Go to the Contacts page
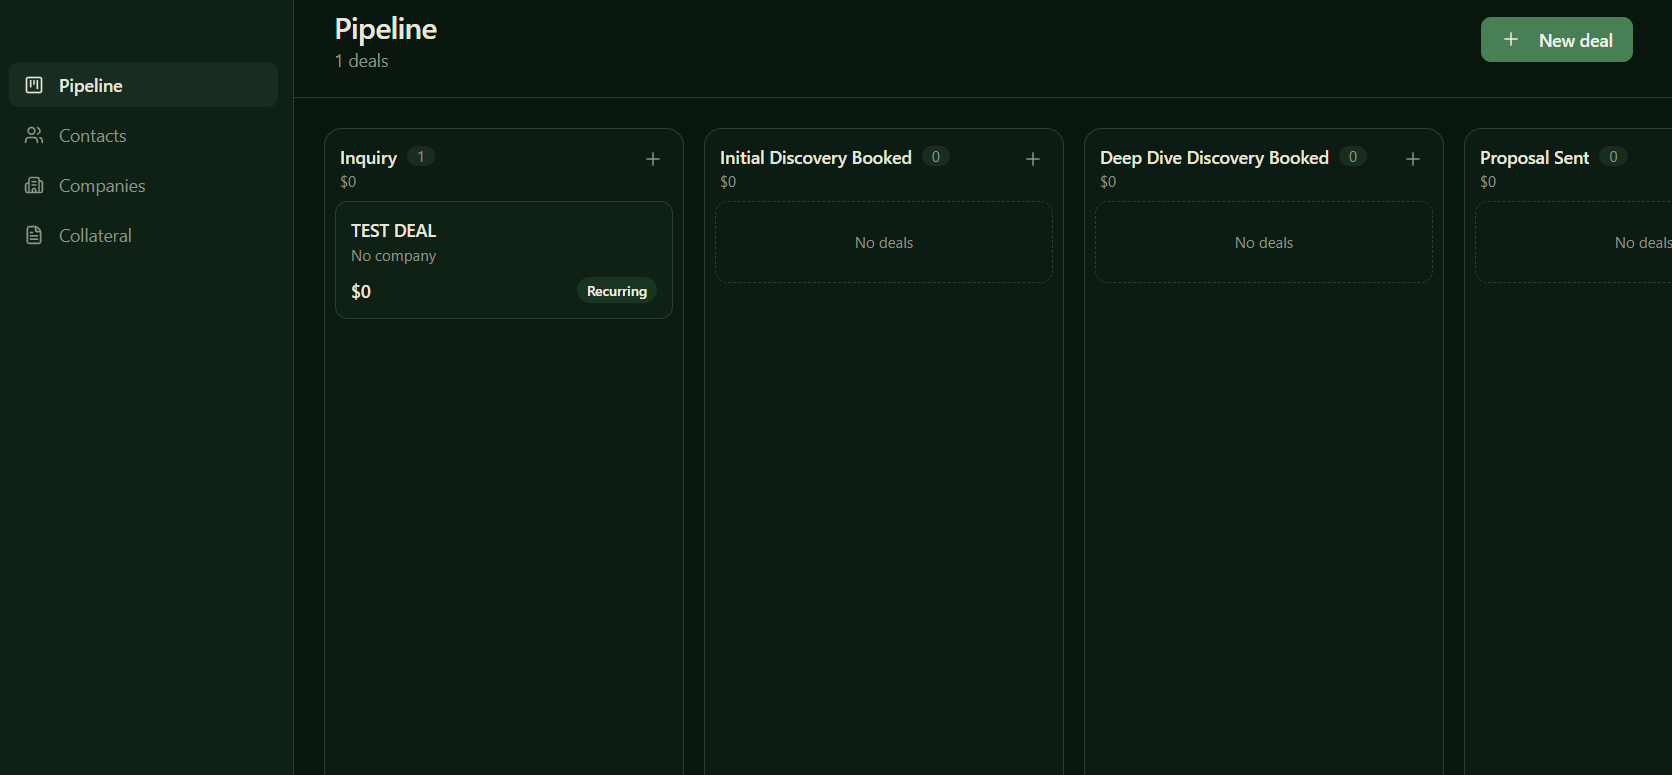Image resolution: width=1672 pixels, height=775 pixels. pos(144,135)
